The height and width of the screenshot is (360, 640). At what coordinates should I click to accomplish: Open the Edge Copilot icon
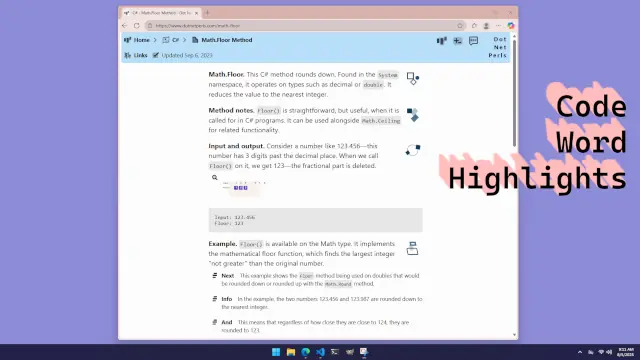[511, 26]
